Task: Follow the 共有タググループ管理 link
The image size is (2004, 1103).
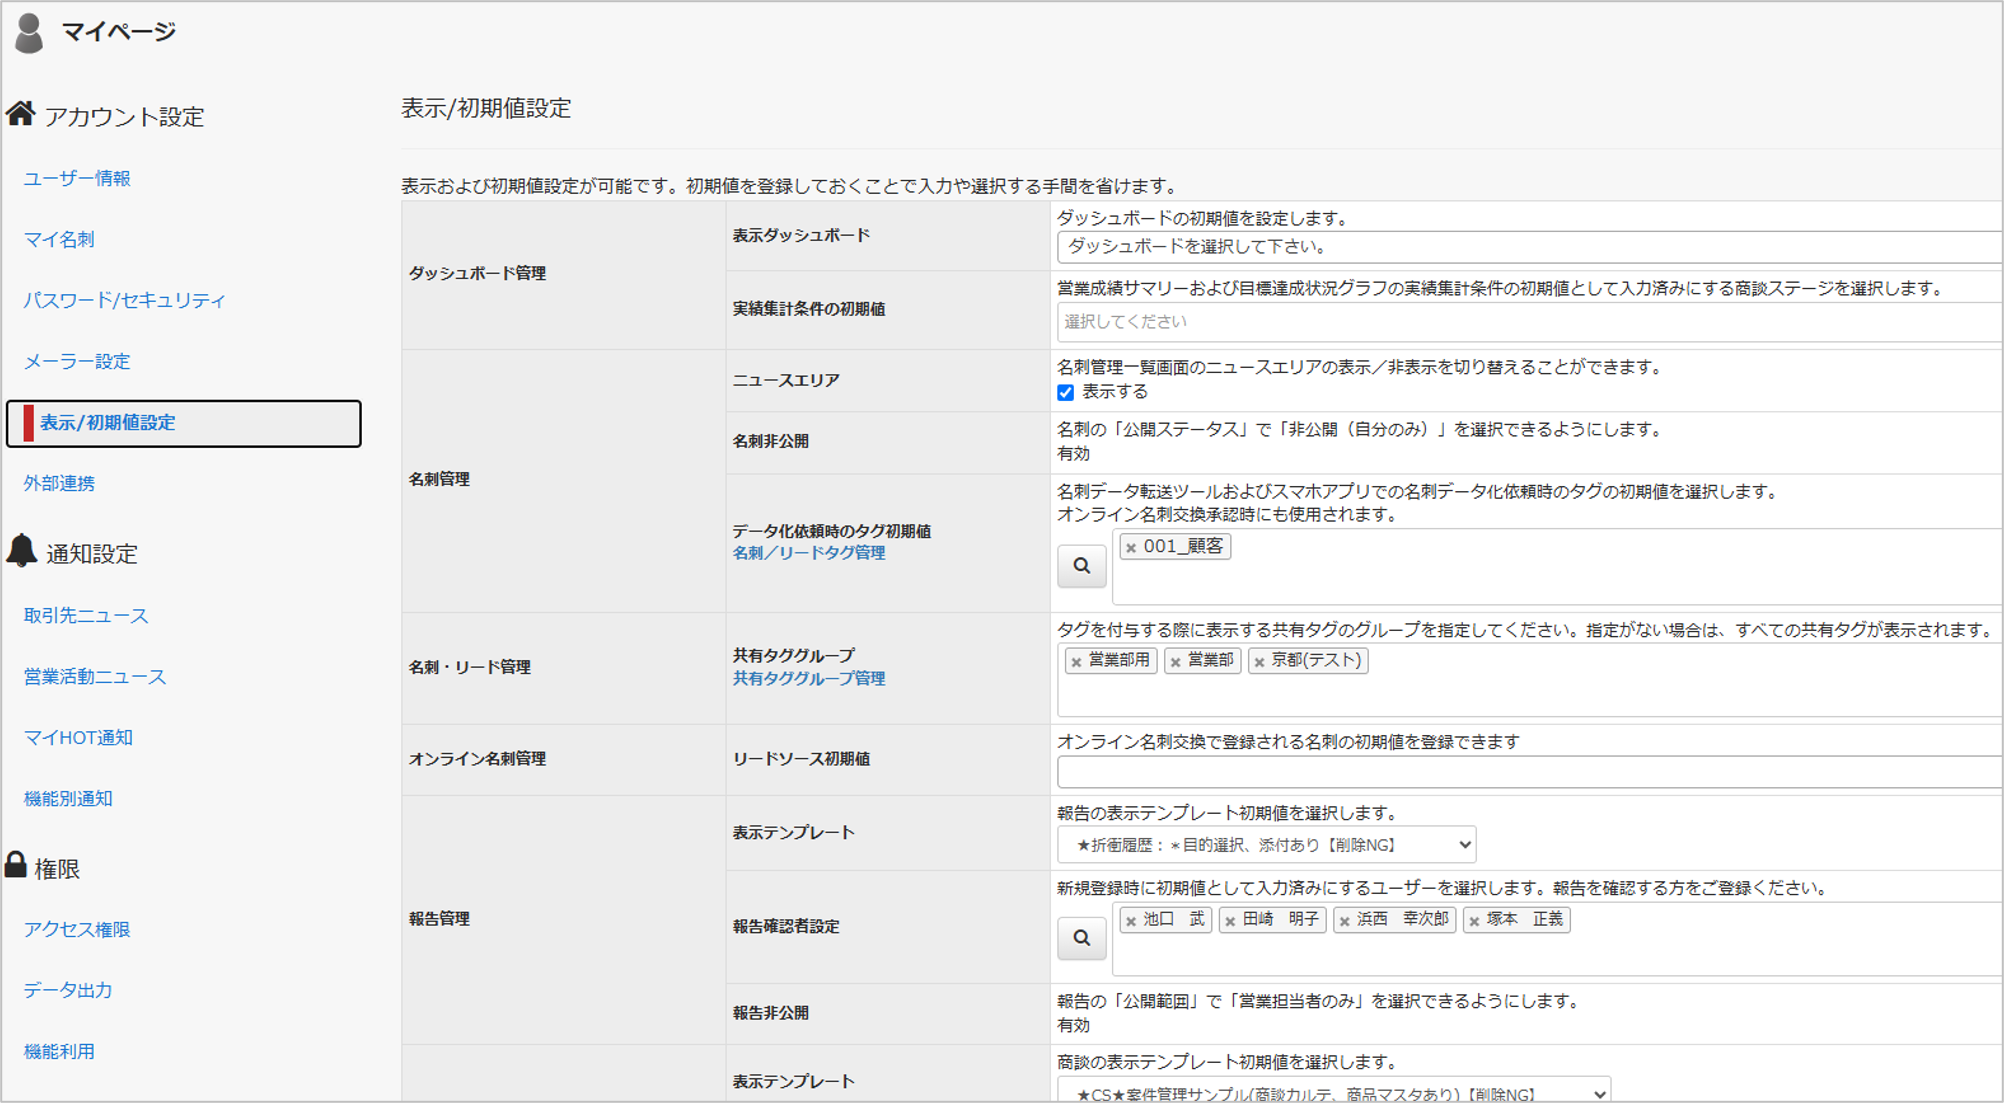Action: pyautogui.click(x=808, y=679)
